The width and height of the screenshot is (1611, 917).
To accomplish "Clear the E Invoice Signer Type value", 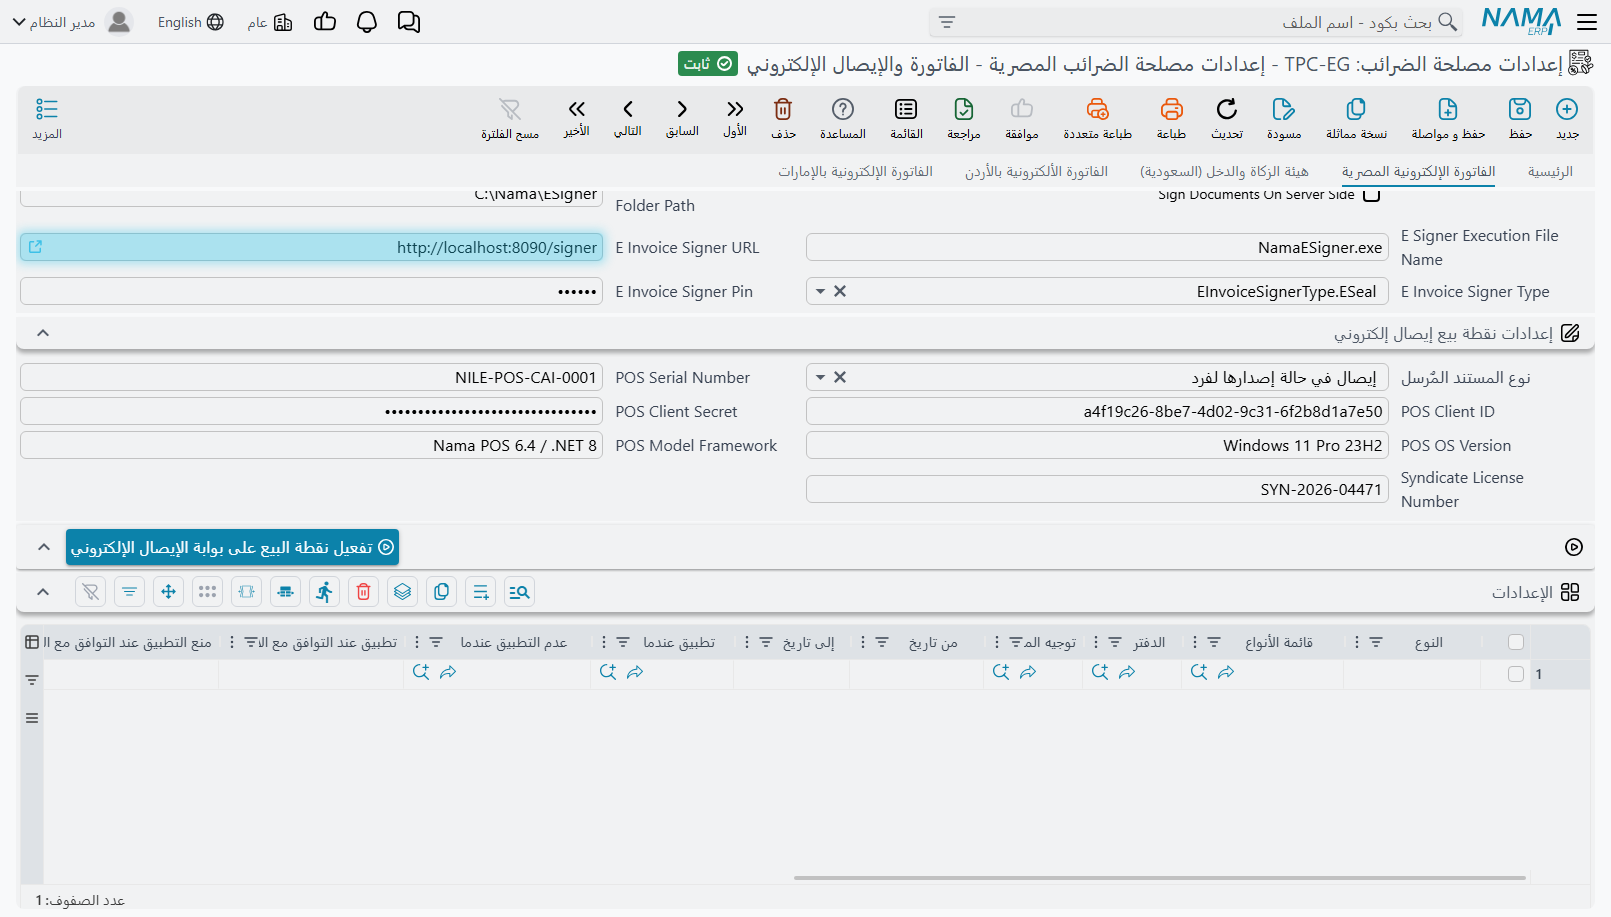I will (840, 291).
